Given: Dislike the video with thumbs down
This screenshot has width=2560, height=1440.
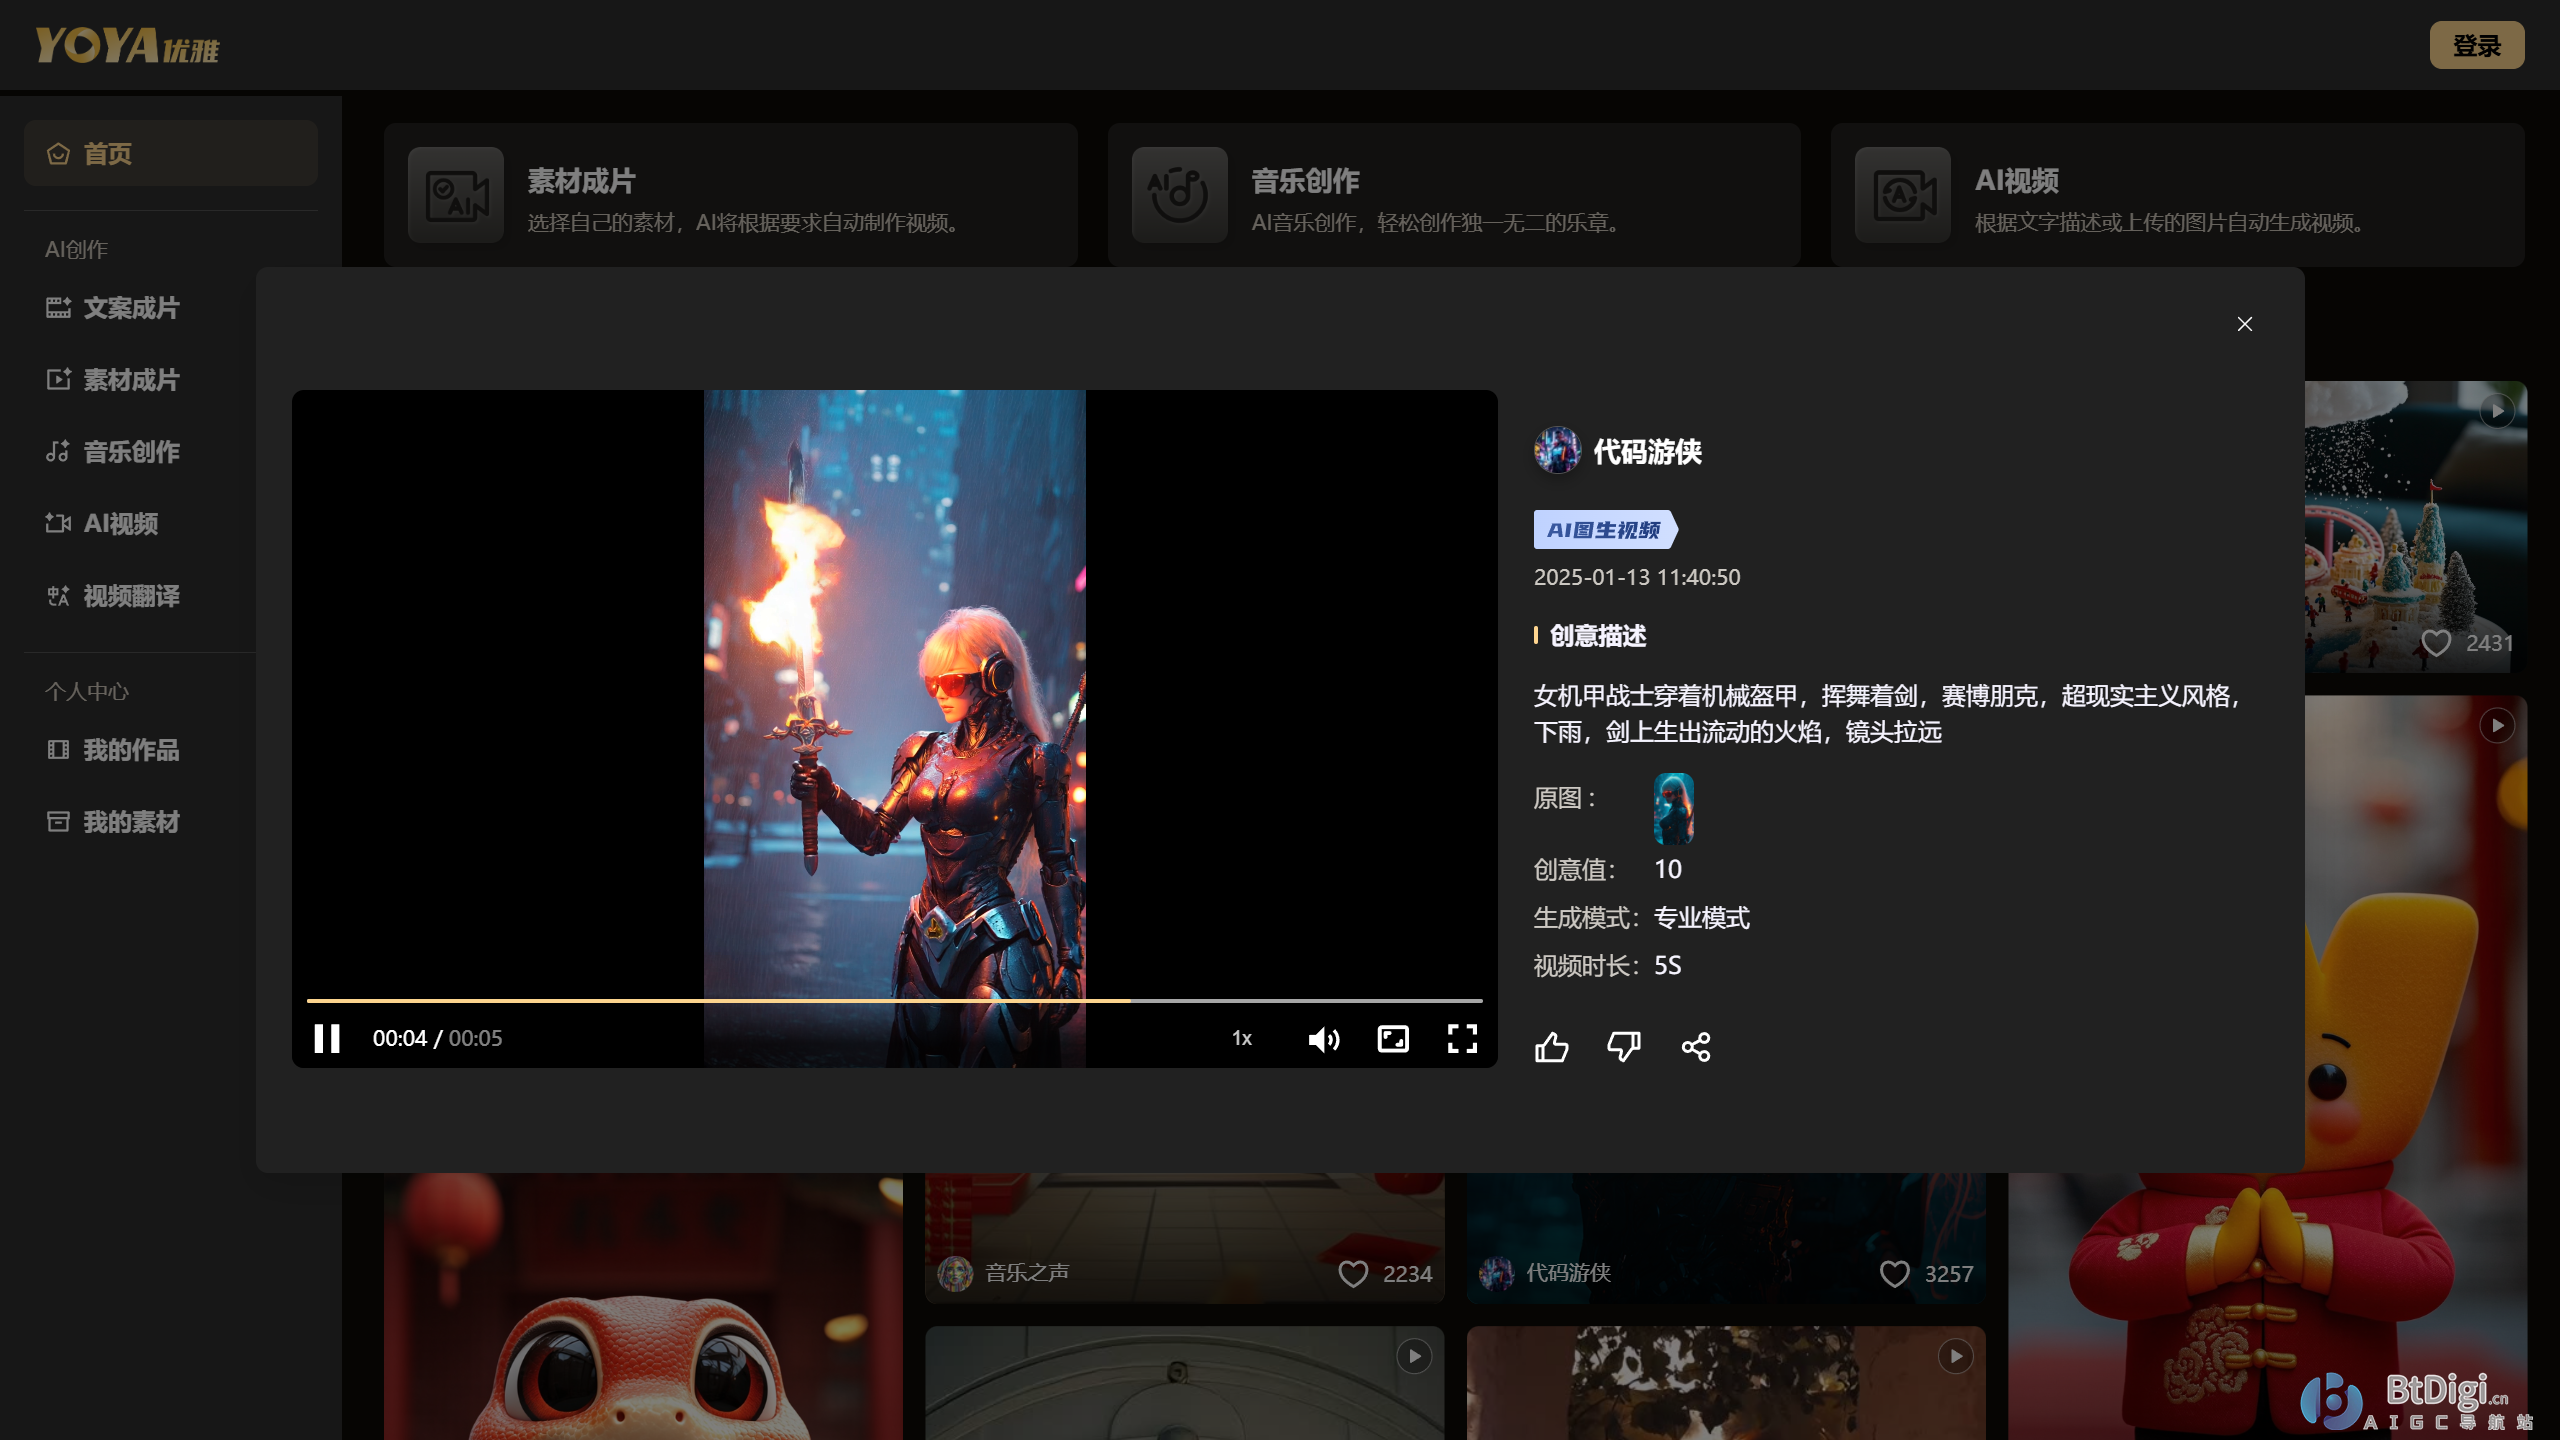Looking at the screenshot, I should pyautogui.click(x=1624, y=1047).
